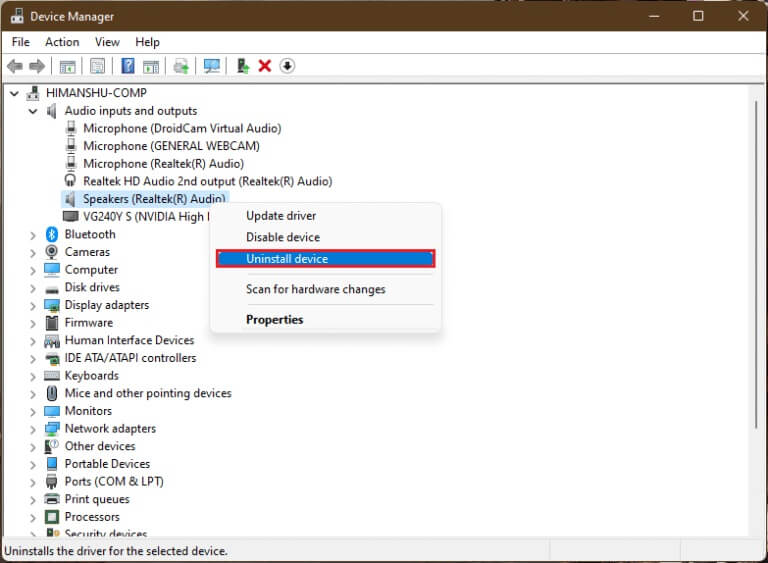Click the Update device driver toolbar icon

coord(242,66)
